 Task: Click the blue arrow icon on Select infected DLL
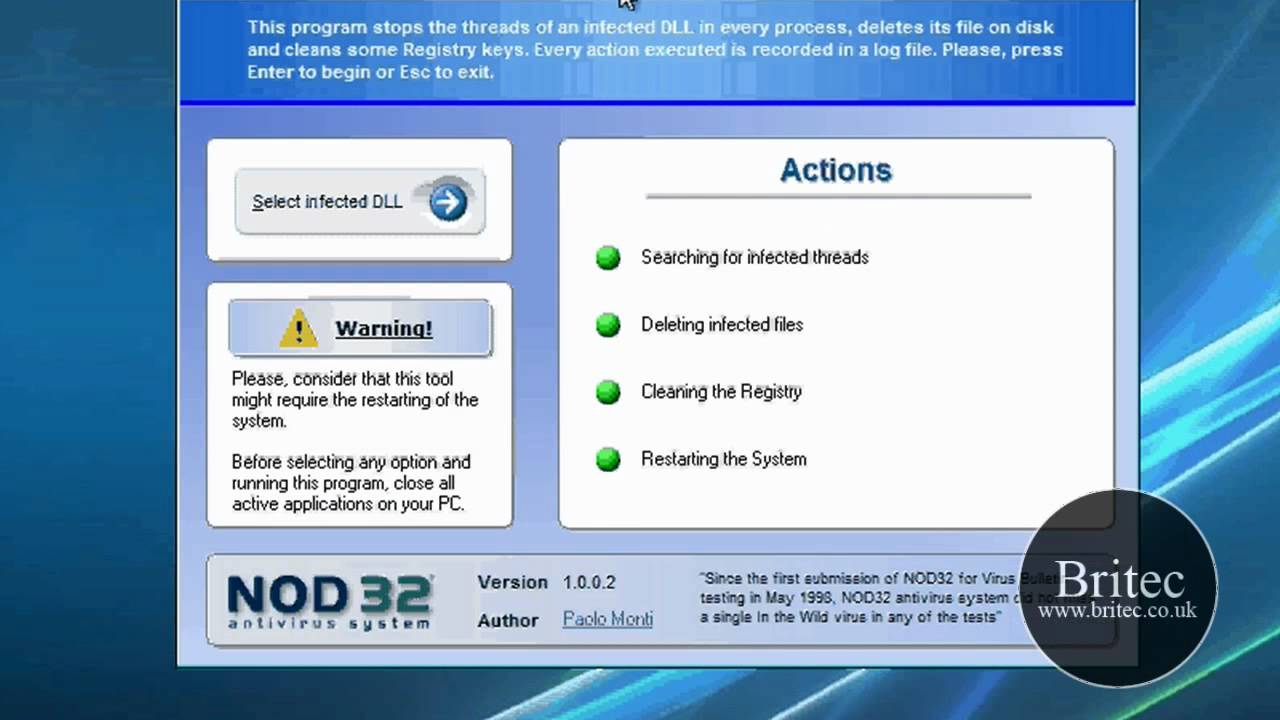[448, 203]
